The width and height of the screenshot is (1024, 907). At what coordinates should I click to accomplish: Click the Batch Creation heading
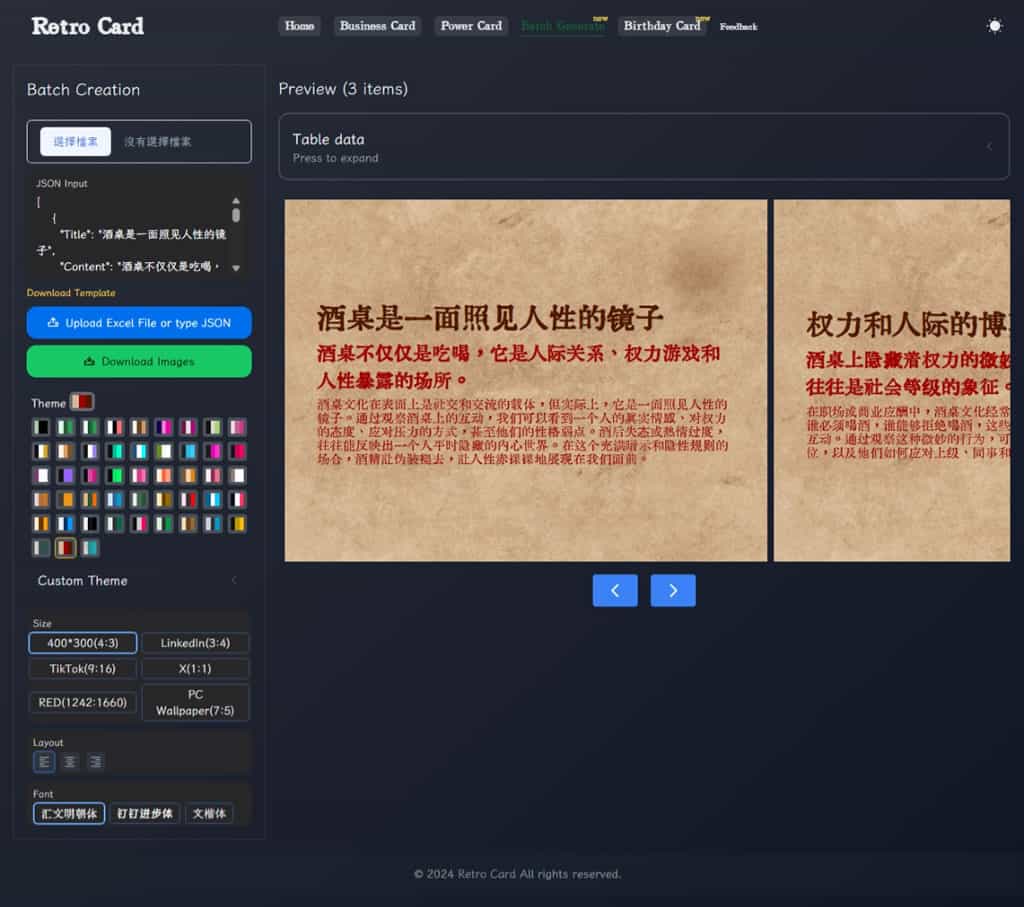coord(84,89)
